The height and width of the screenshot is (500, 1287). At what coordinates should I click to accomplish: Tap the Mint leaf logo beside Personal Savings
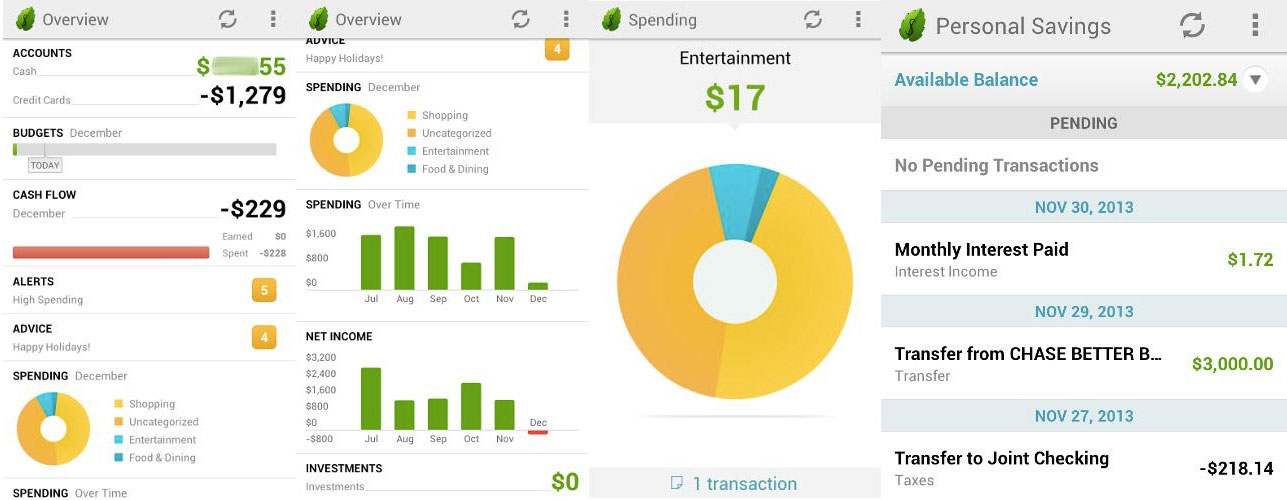(x=911, y=26)
